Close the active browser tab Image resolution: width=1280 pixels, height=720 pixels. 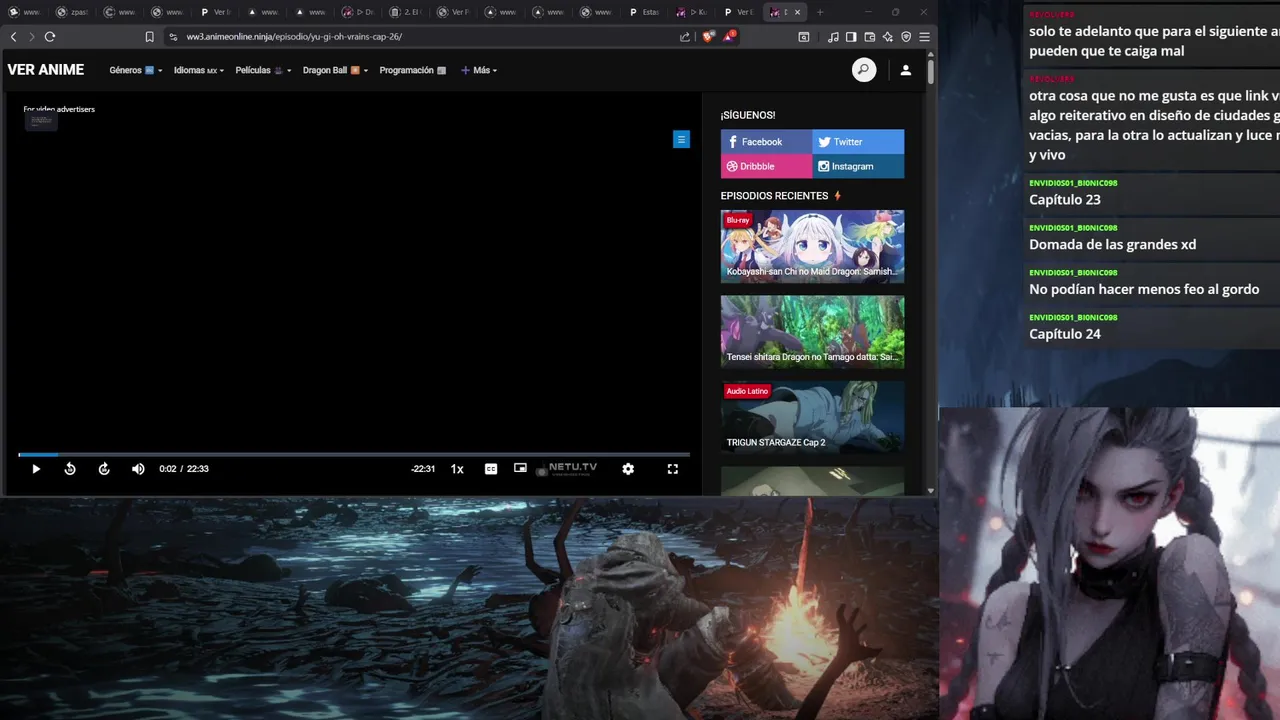point(797,12)
